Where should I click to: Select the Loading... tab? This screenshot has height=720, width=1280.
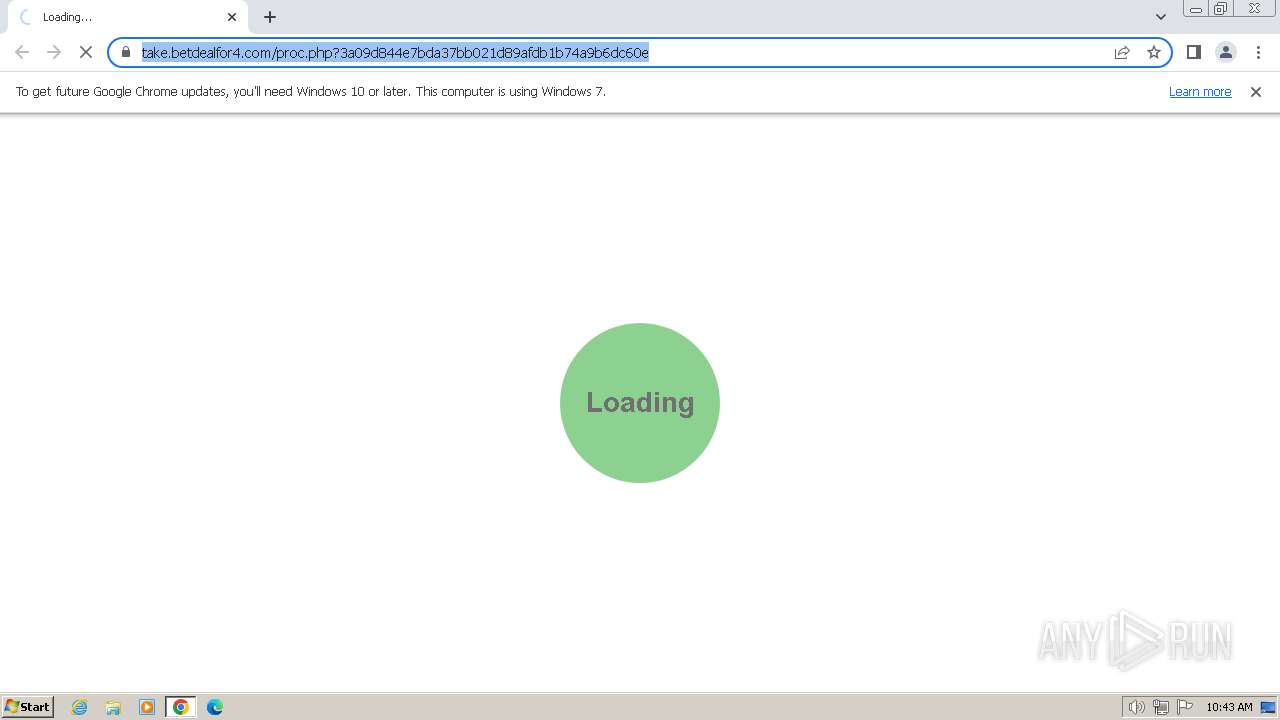point(128,17)
